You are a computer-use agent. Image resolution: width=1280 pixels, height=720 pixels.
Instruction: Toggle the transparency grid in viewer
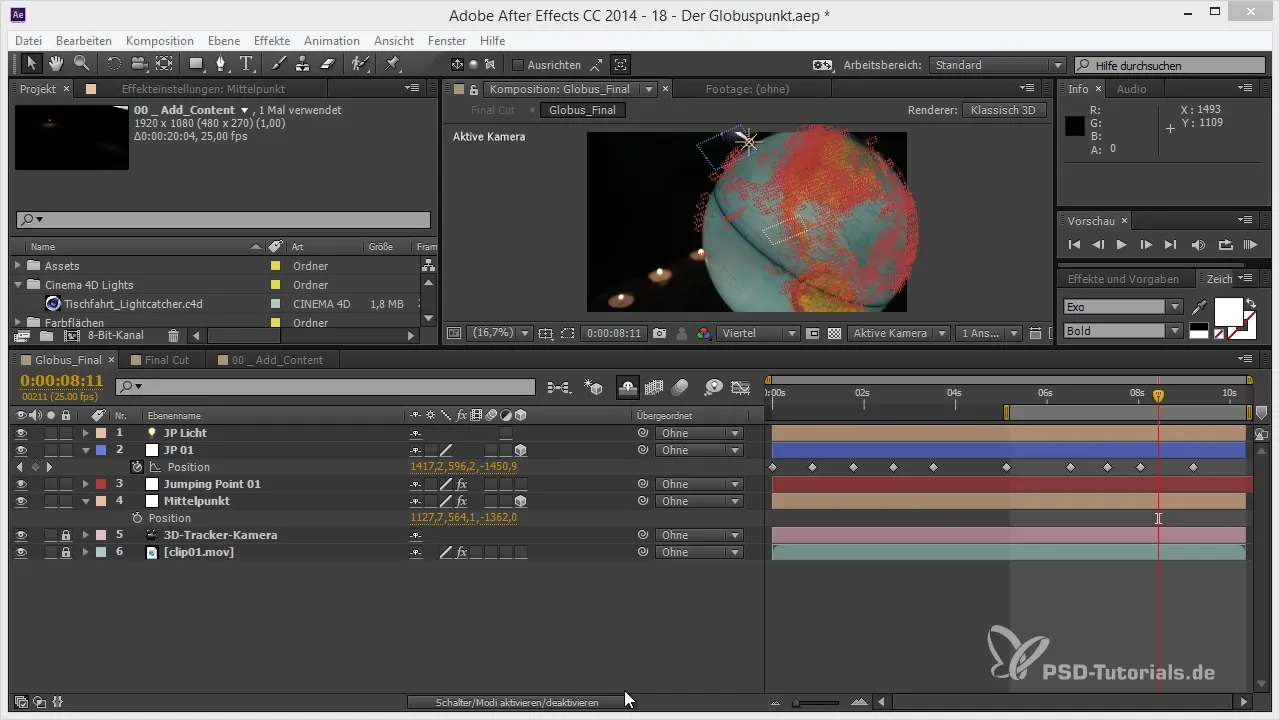tap(834, 333)
